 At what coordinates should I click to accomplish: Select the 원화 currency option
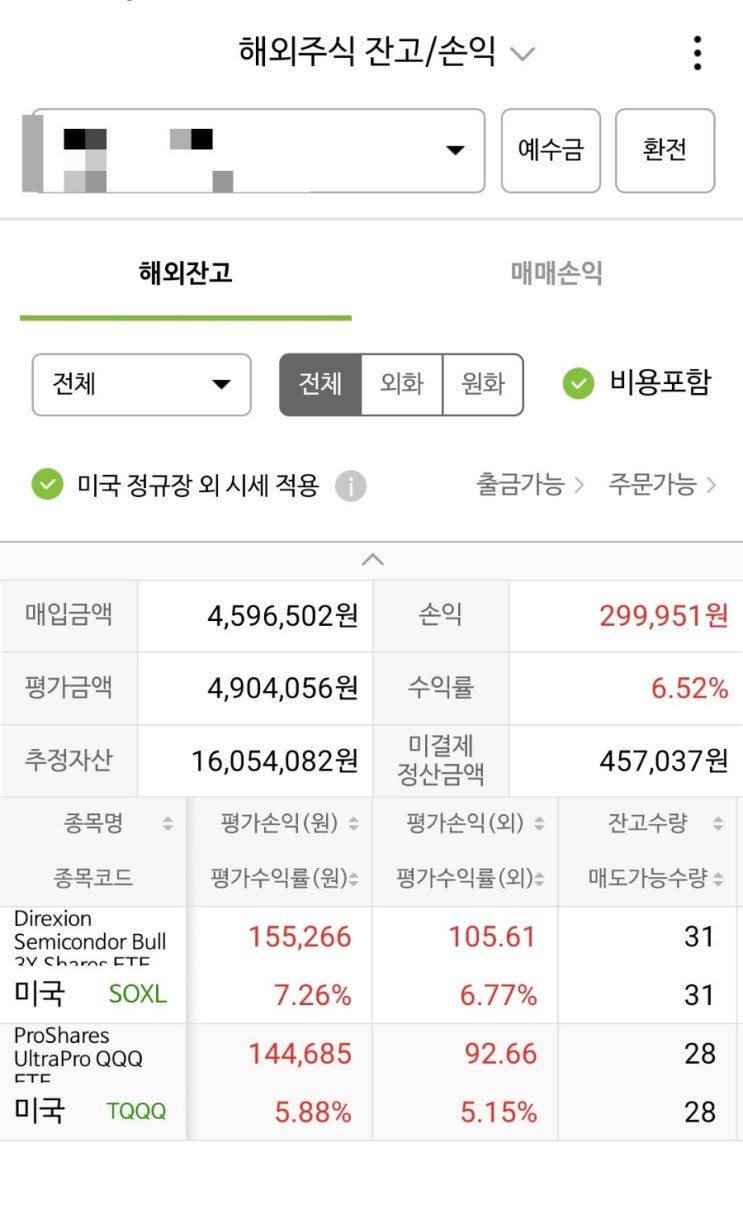(x=482, y=384)
